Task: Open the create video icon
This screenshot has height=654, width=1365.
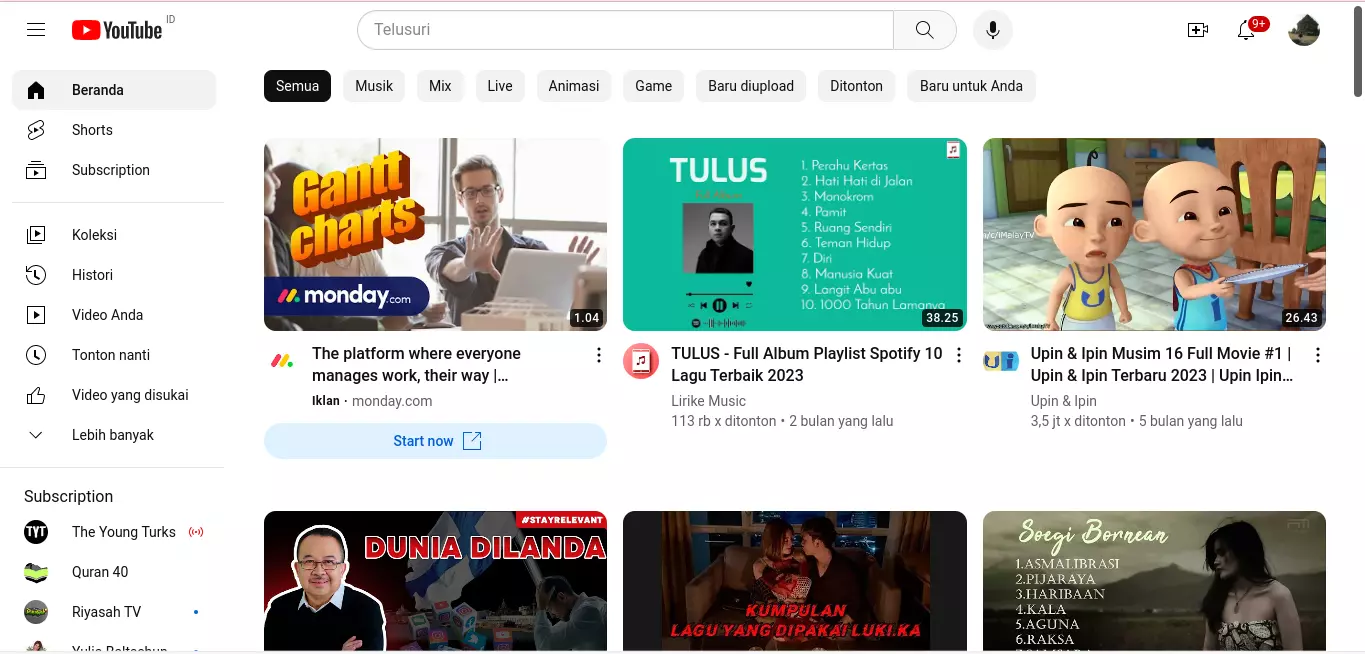Action: [x=1198, y=30]
